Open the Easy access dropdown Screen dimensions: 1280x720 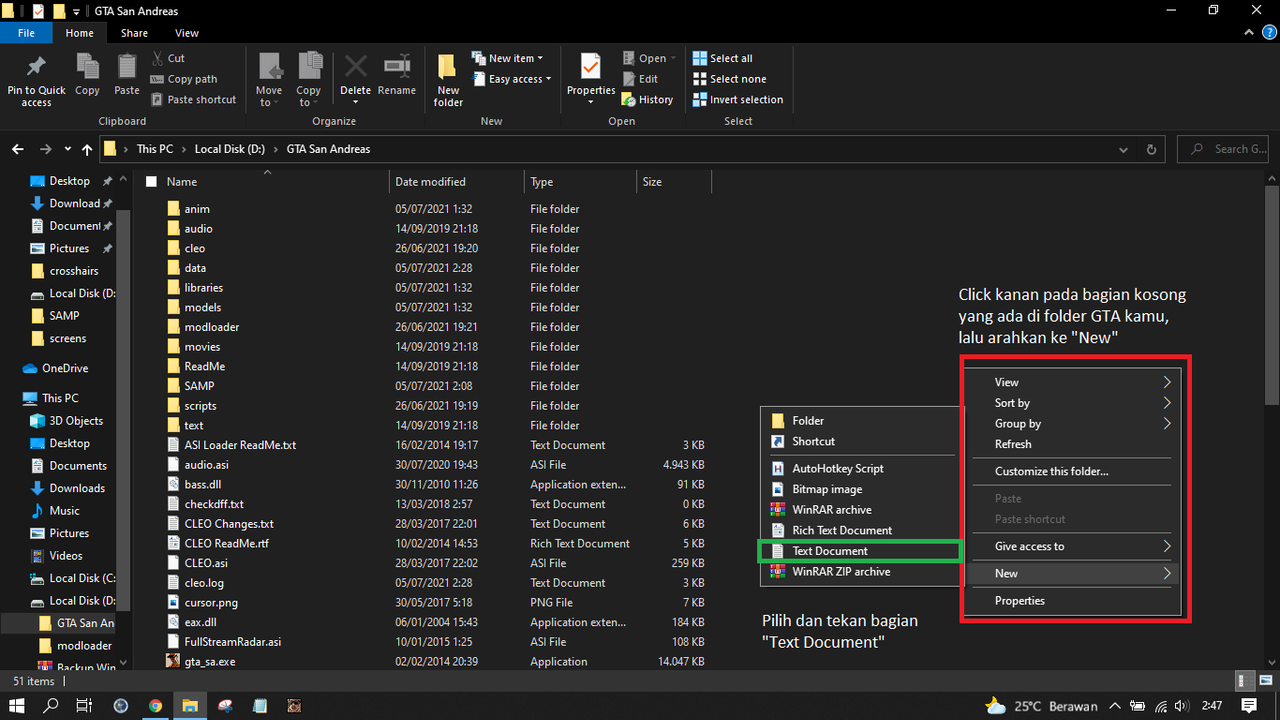[512, 79]
